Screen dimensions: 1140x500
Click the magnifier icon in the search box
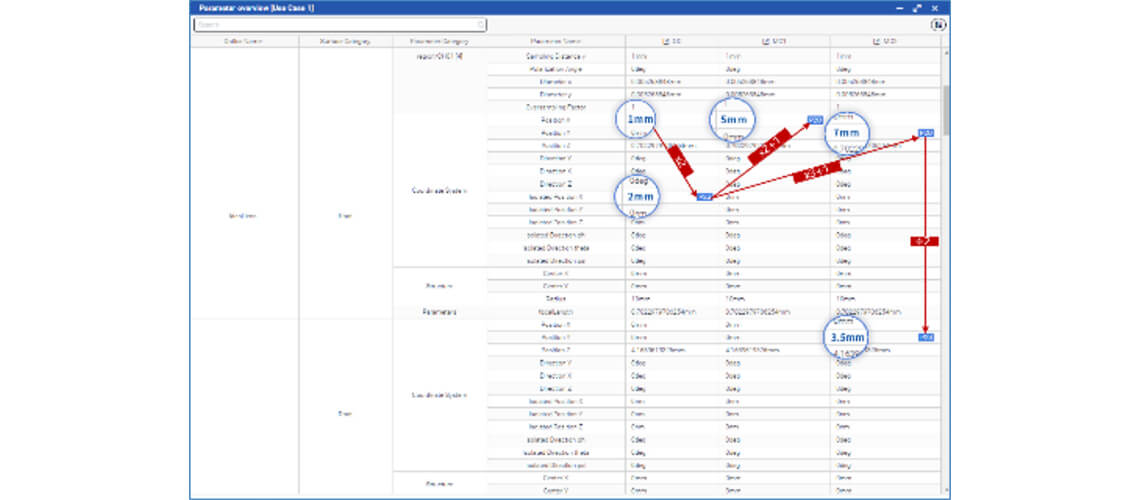481,25
